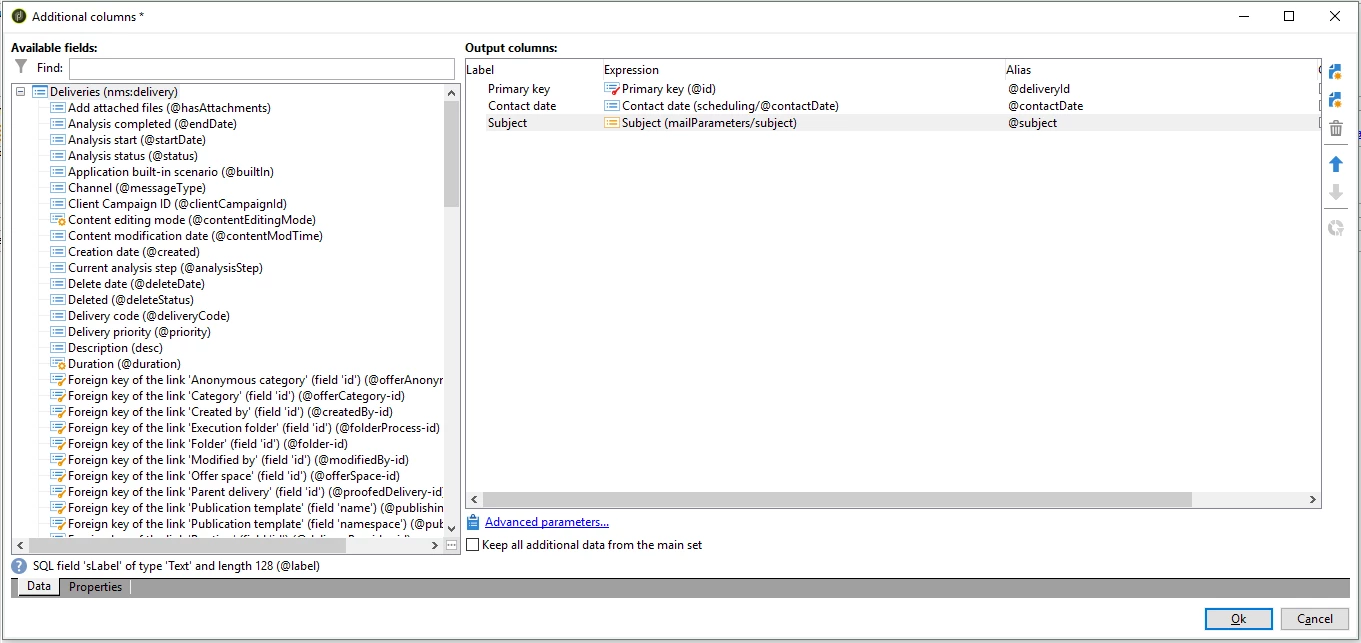Click icon beside Foreign key 'Folder' field

[x=58, y=444]
